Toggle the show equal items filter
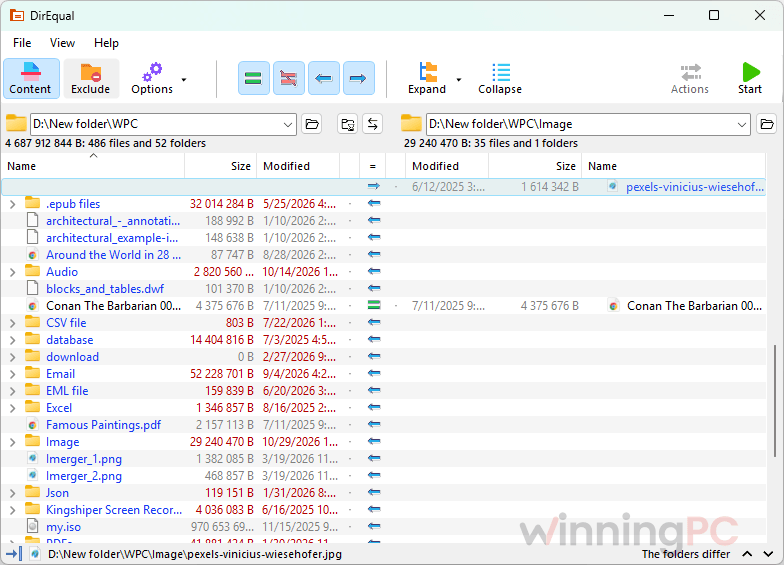Image resolution: width=784 pixels, height=565 pixels. click(254, 78)
